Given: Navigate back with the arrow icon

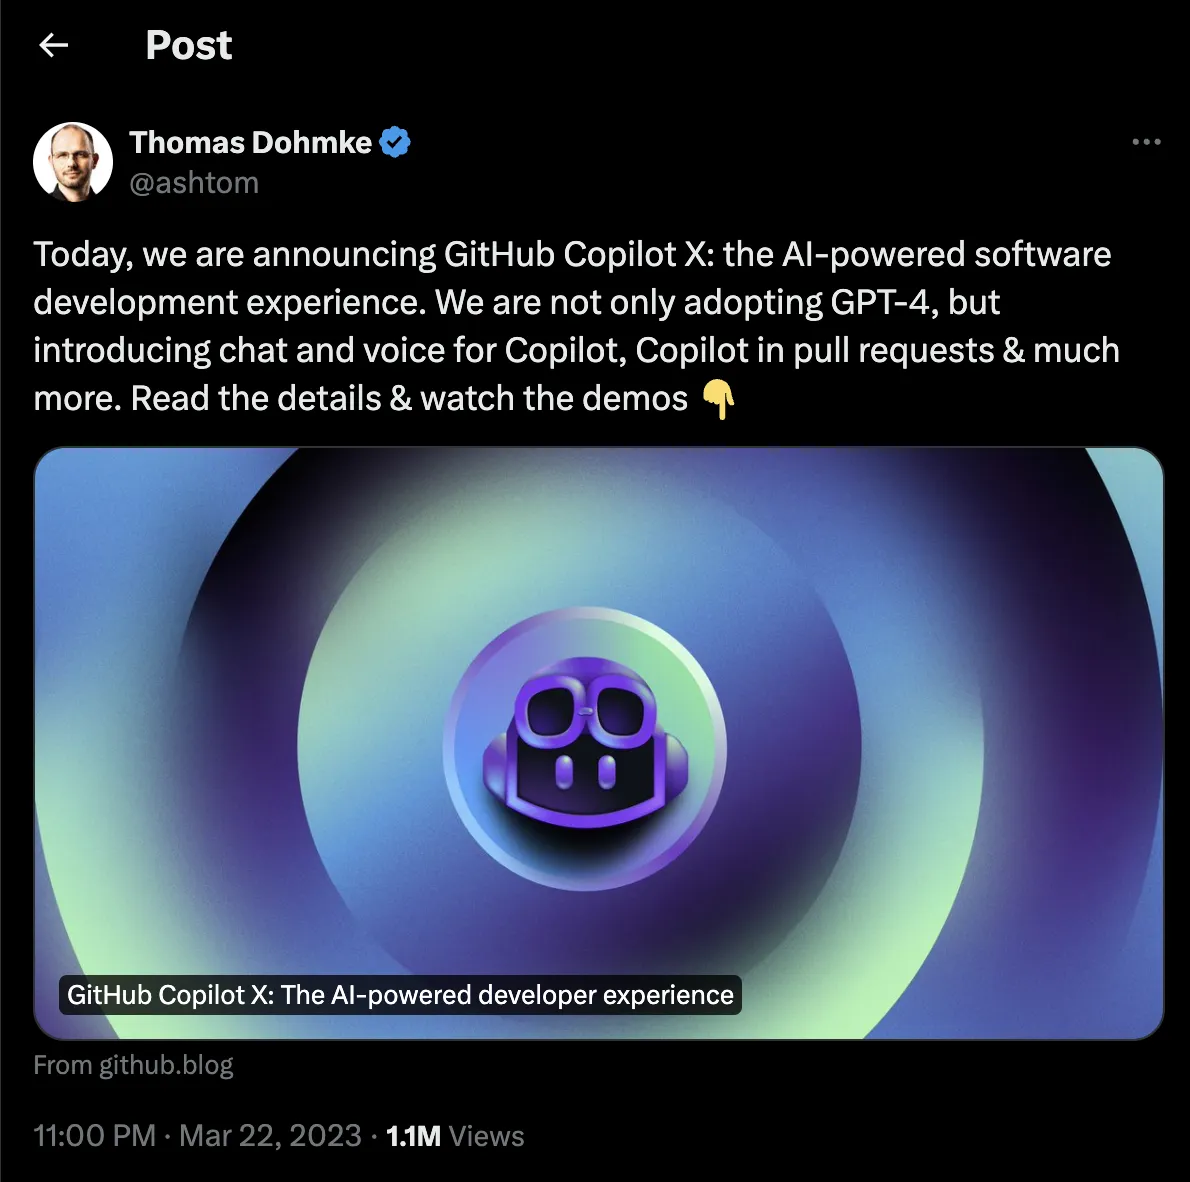Looking at the screenshot, I should [53, 45].
